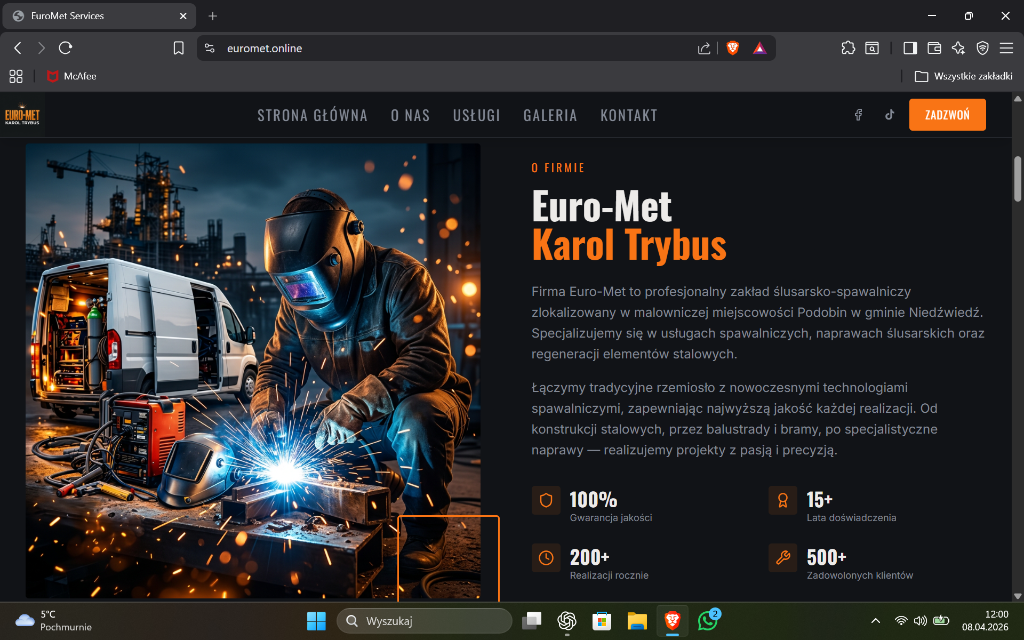Open volume control in system tray
1024x640 pixels.
coord(920,620)
